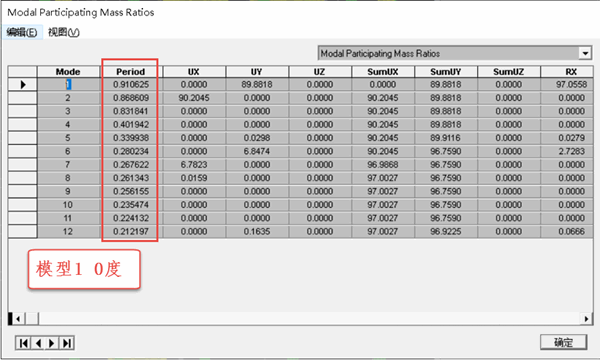Image resolution: width=600 pixels, height=360 pixels.
Task: Open the 视图(V) menu
Action: pyautogui.click(x=64, y=32)
